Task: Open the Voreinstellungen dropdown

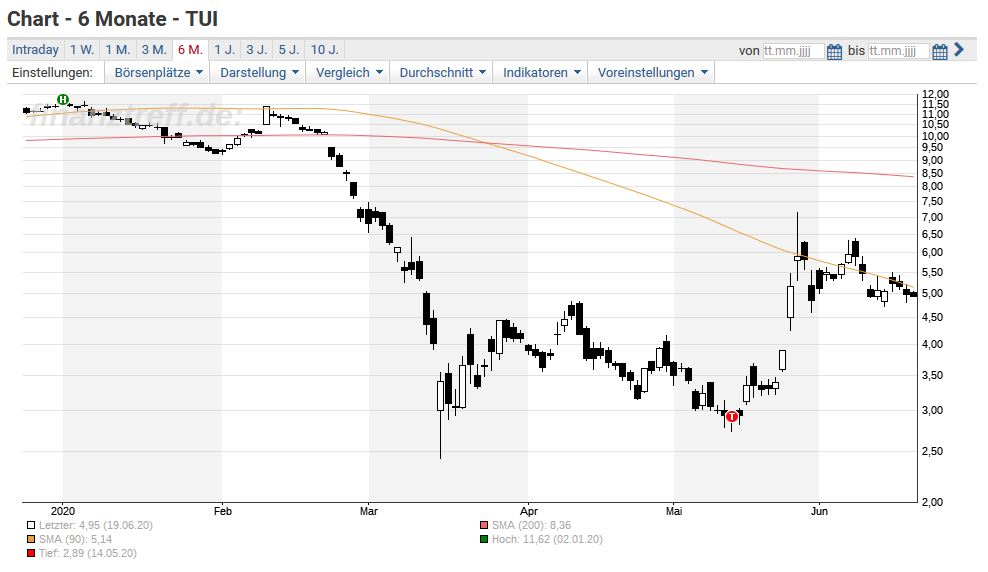Action: tap(652, 72)
